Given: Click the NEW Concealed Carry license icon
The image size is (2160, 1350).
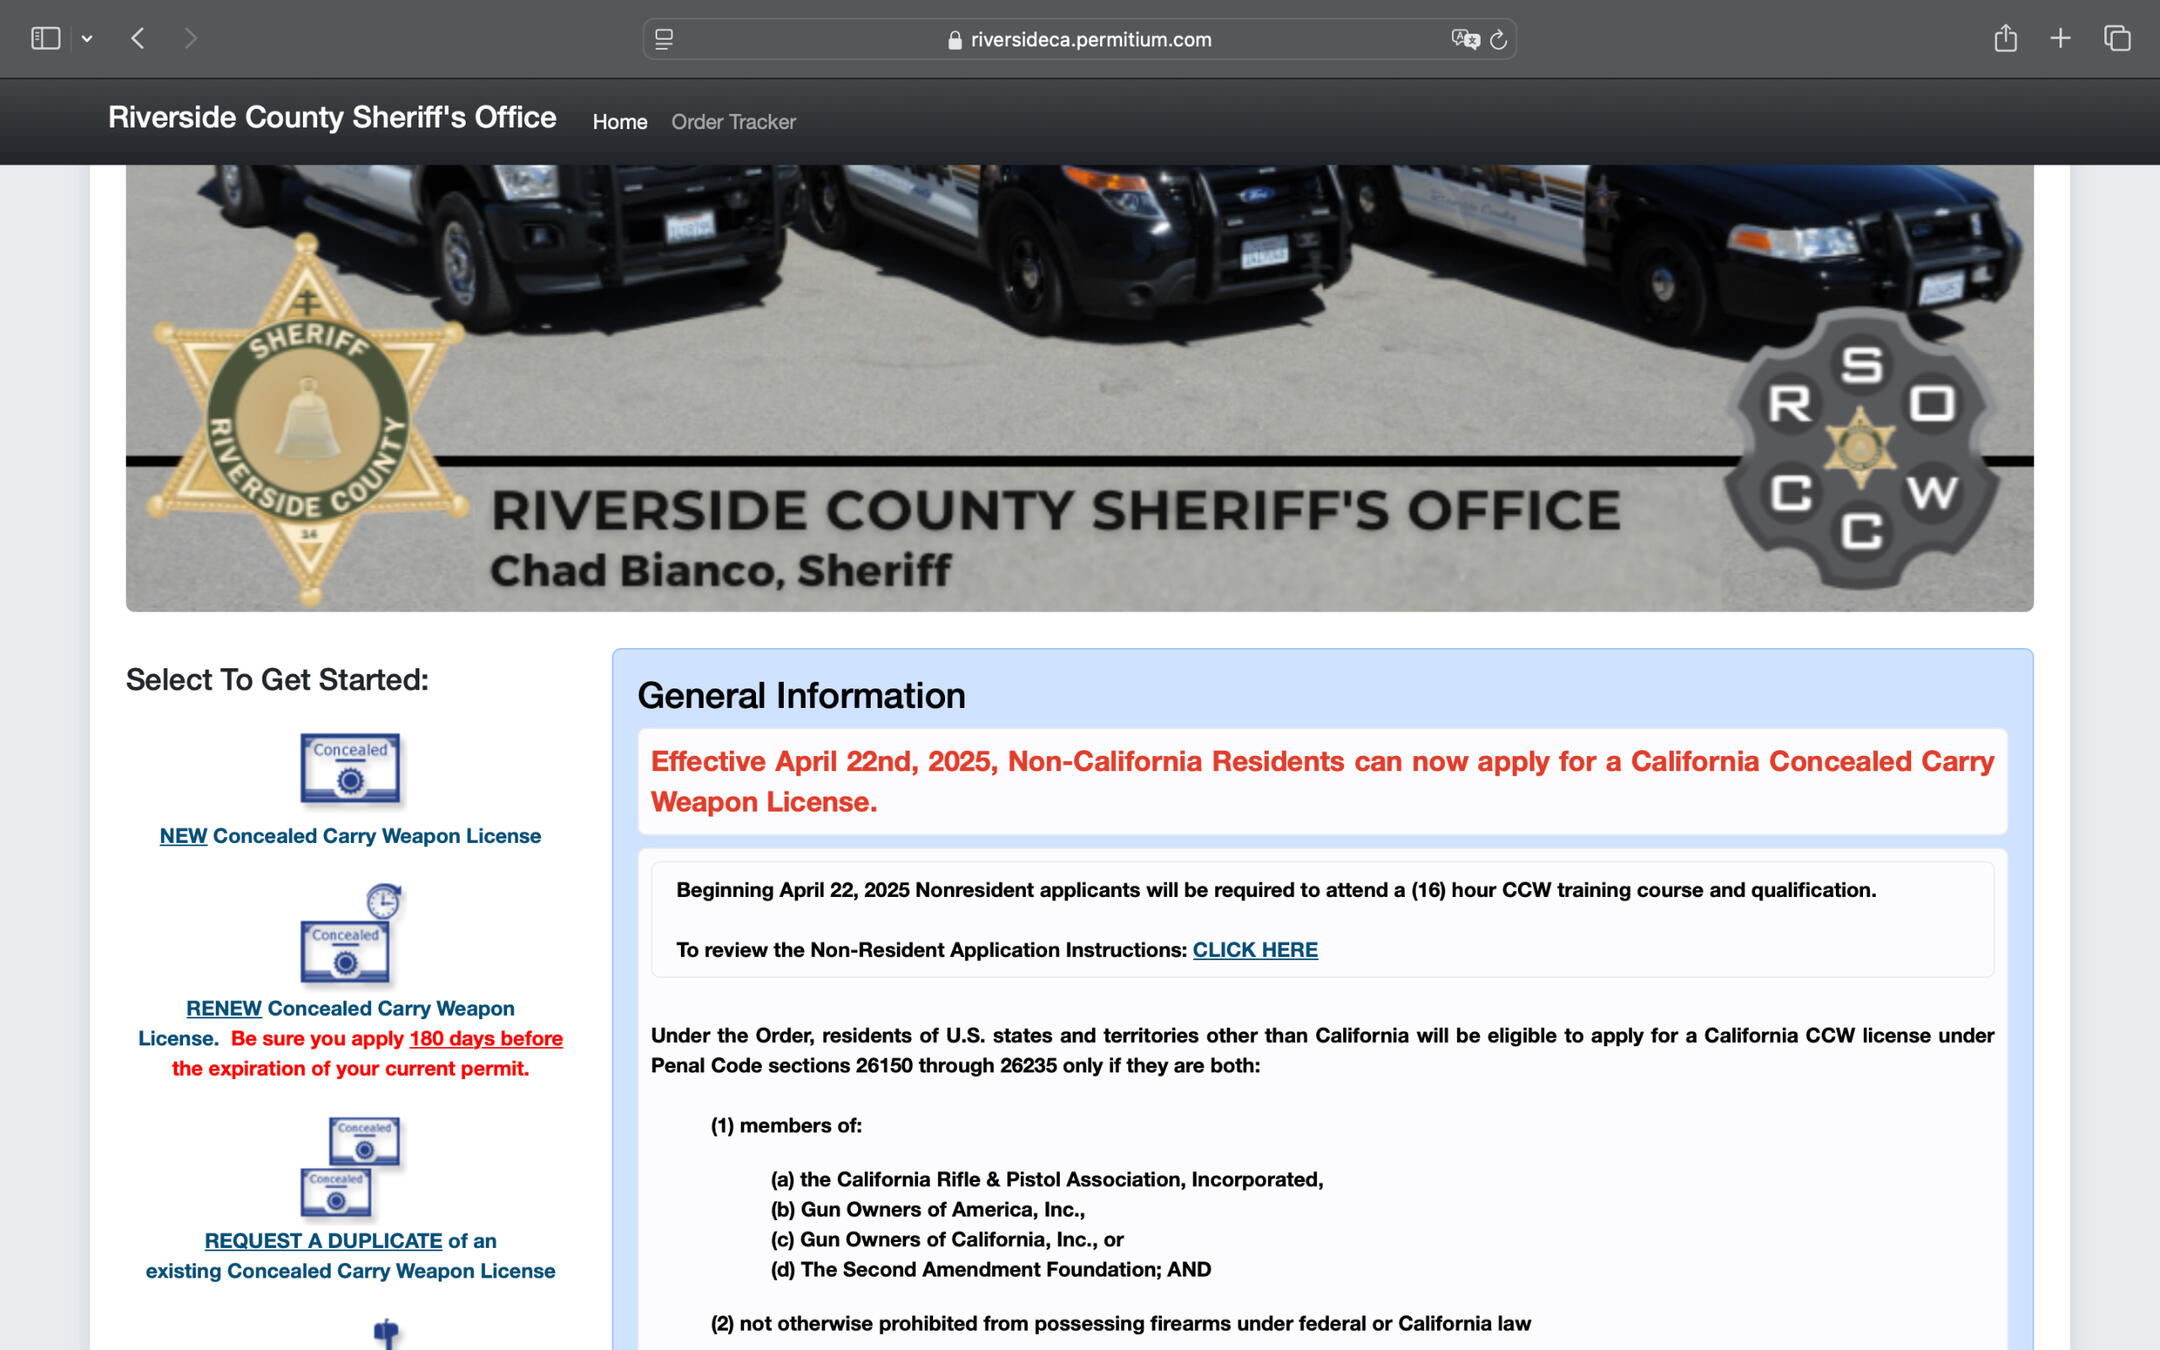Looking at the screenshot, I should tap(350, 768).
